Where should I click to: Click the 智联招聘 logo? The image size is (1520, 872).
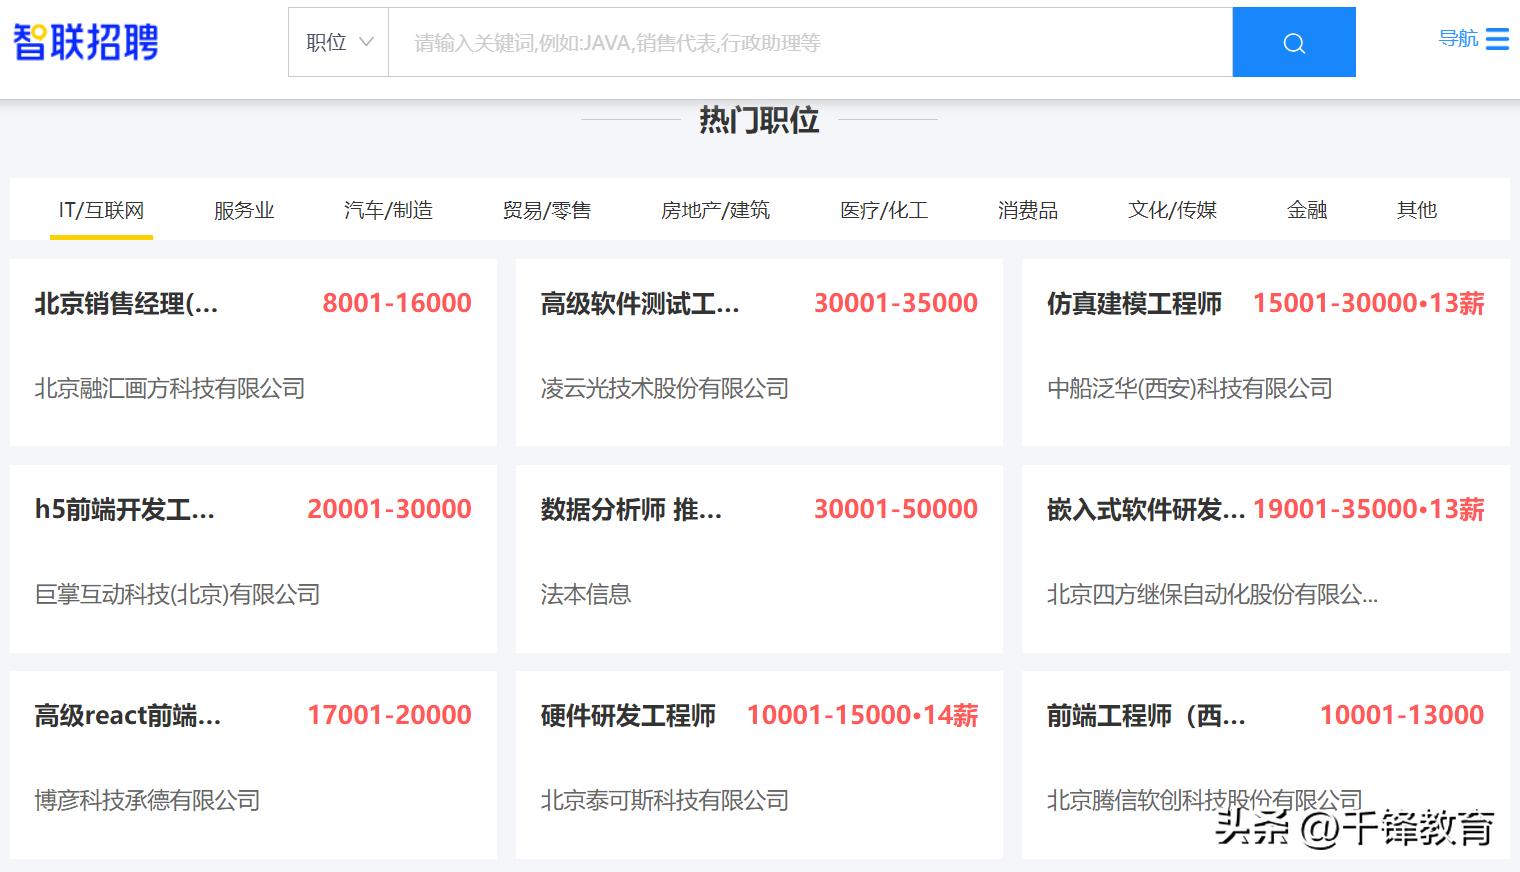[85, 42]
